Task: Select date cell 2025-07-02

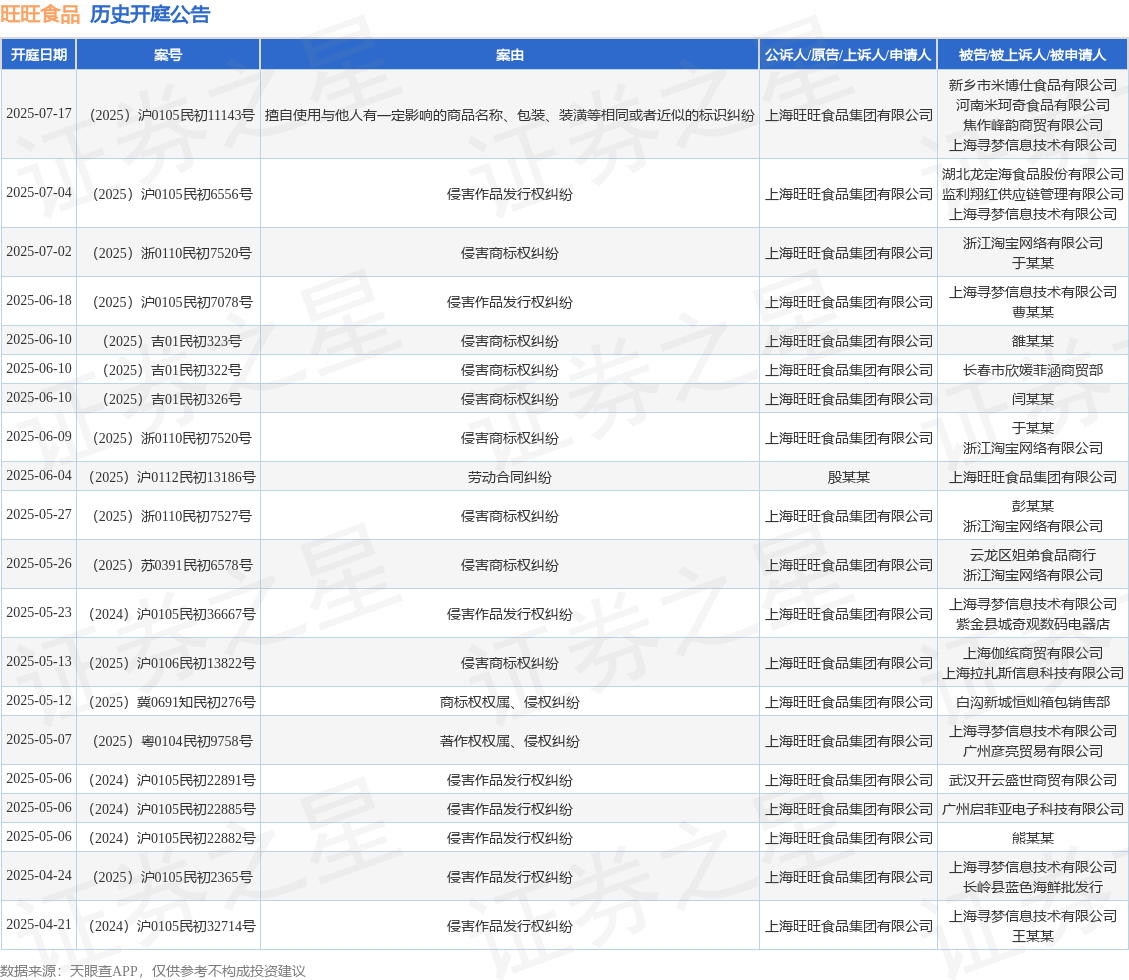Action: 39,252
